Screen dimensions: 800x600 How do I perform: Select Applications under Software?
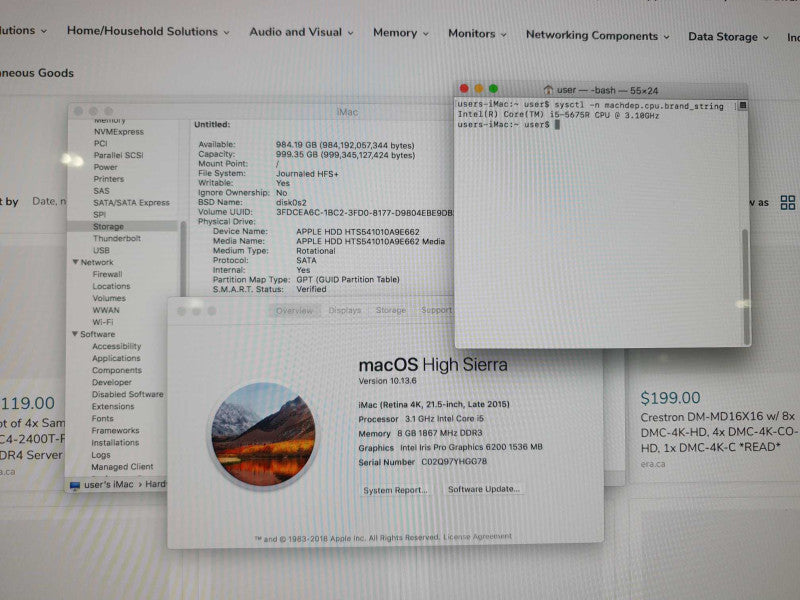coord(116,358)
